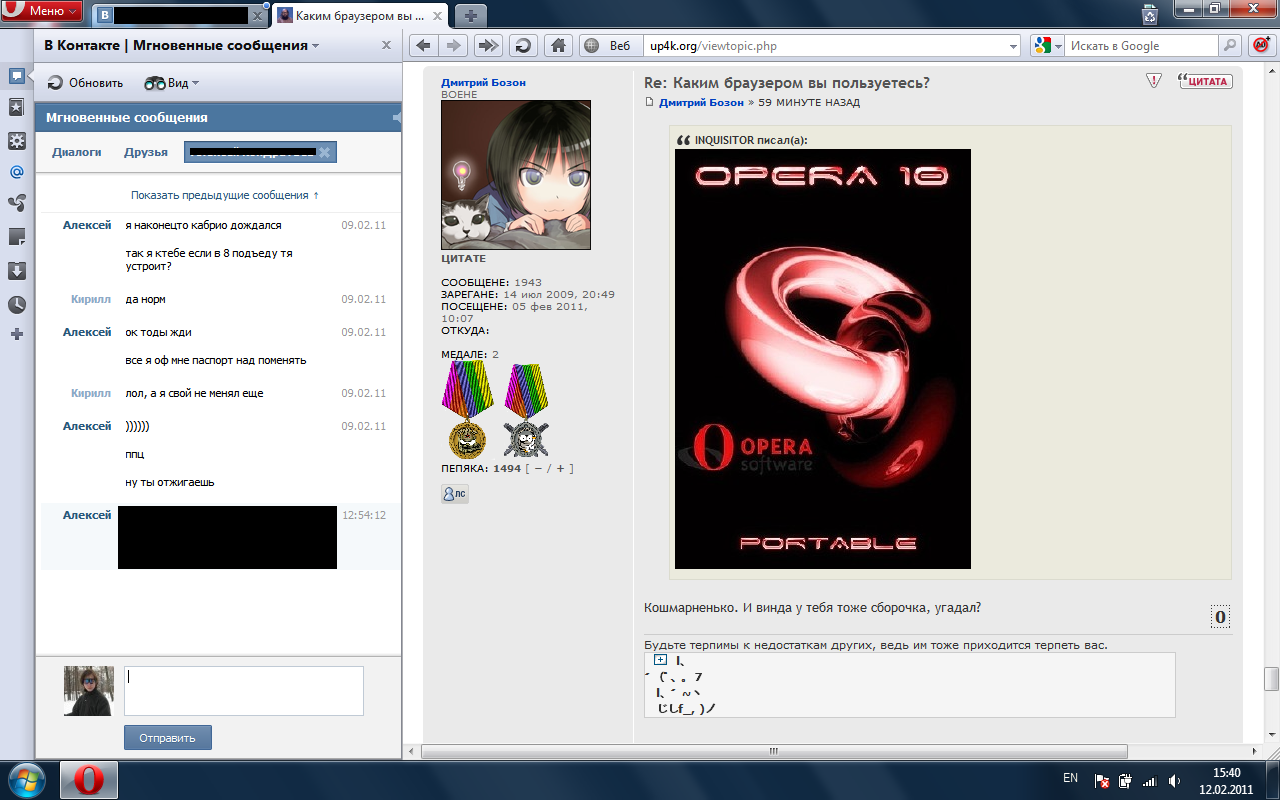Open new tab with plus button

coord(470,15)
